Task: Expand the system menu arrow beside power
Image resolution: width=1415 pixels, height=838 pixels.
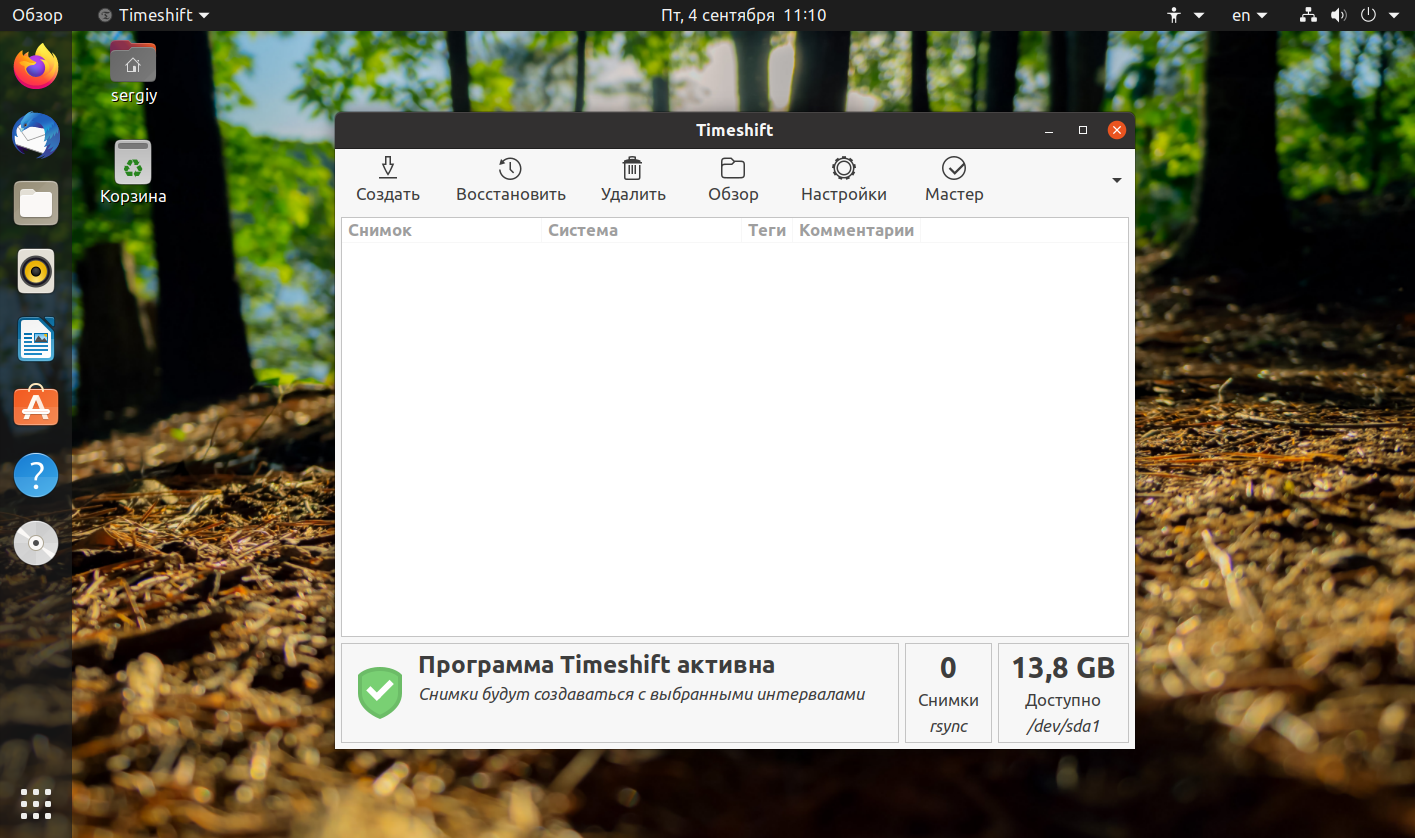Action: 1396,15
